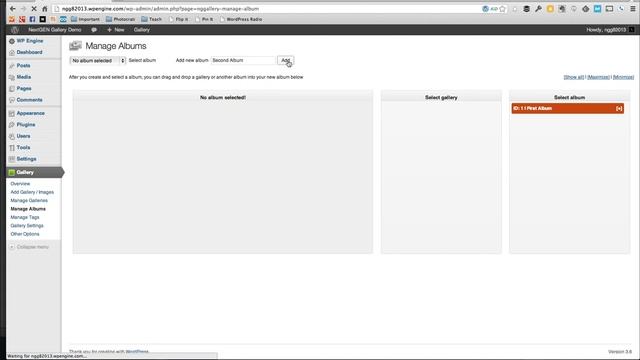This screenshot has width=640, height=360.
Task: Open the New content menu in admin bar
Action: point(116,30)
